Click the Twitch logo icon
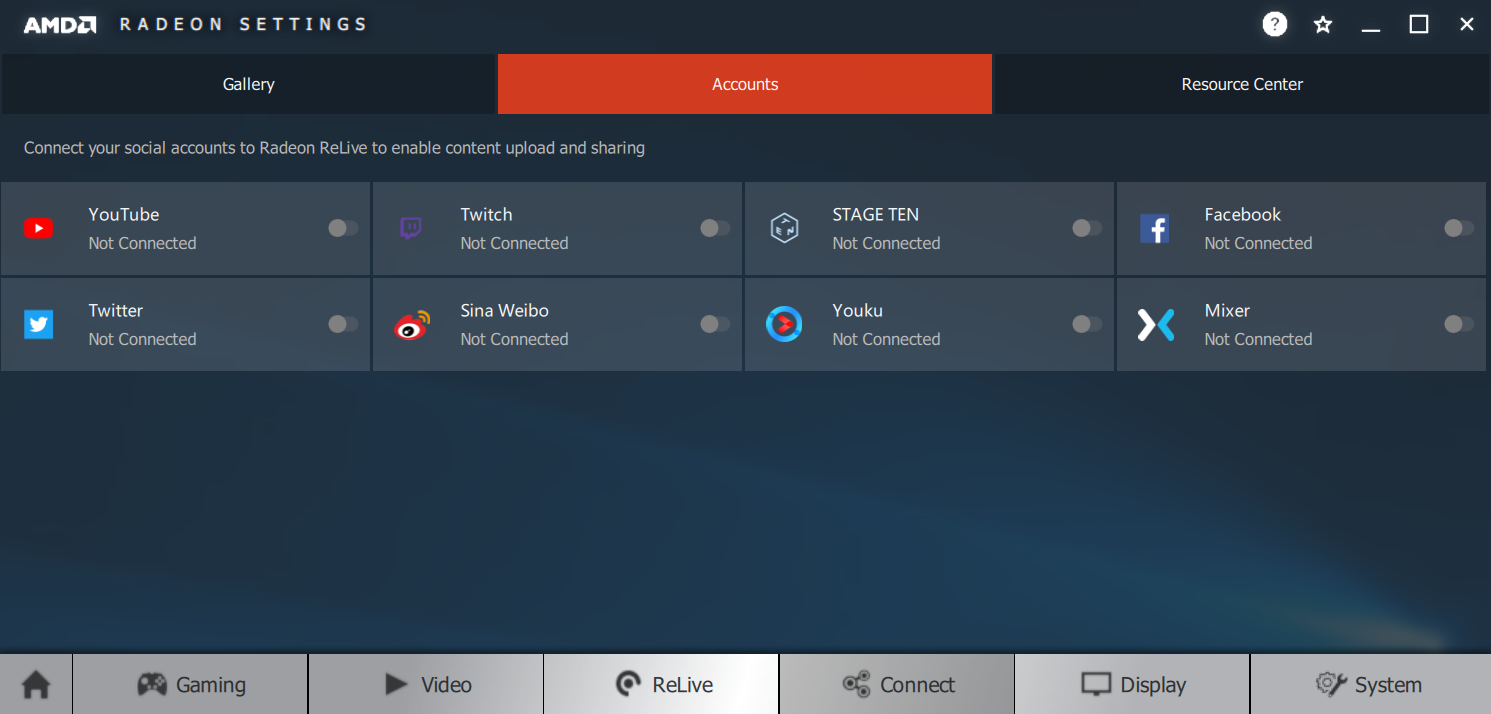The width and height of the screenshot is (1491, 714). pyautogui.click(x=411, y=229)
